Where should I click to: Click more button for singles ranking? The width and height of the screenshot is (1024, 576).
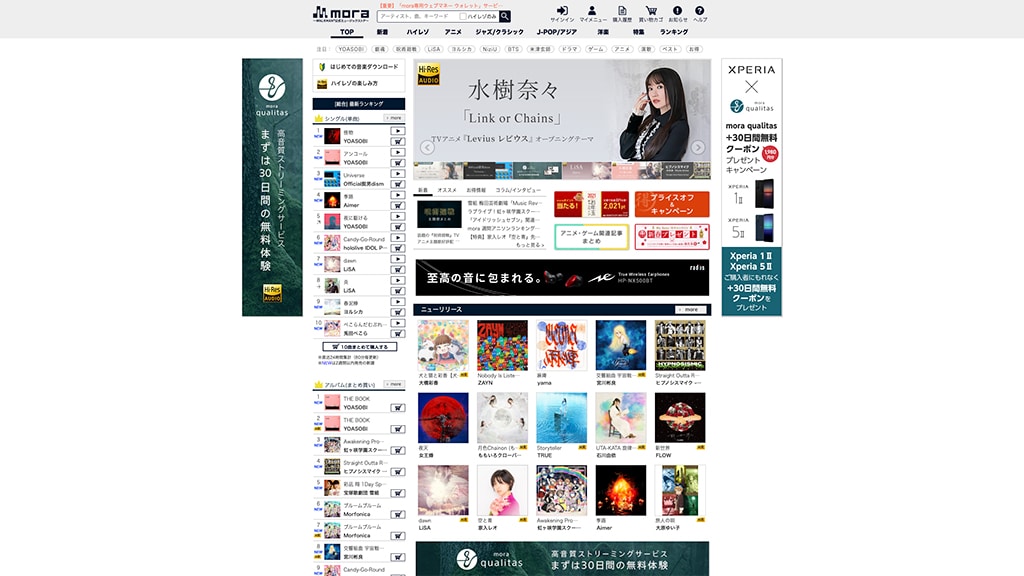click(394, 118)
